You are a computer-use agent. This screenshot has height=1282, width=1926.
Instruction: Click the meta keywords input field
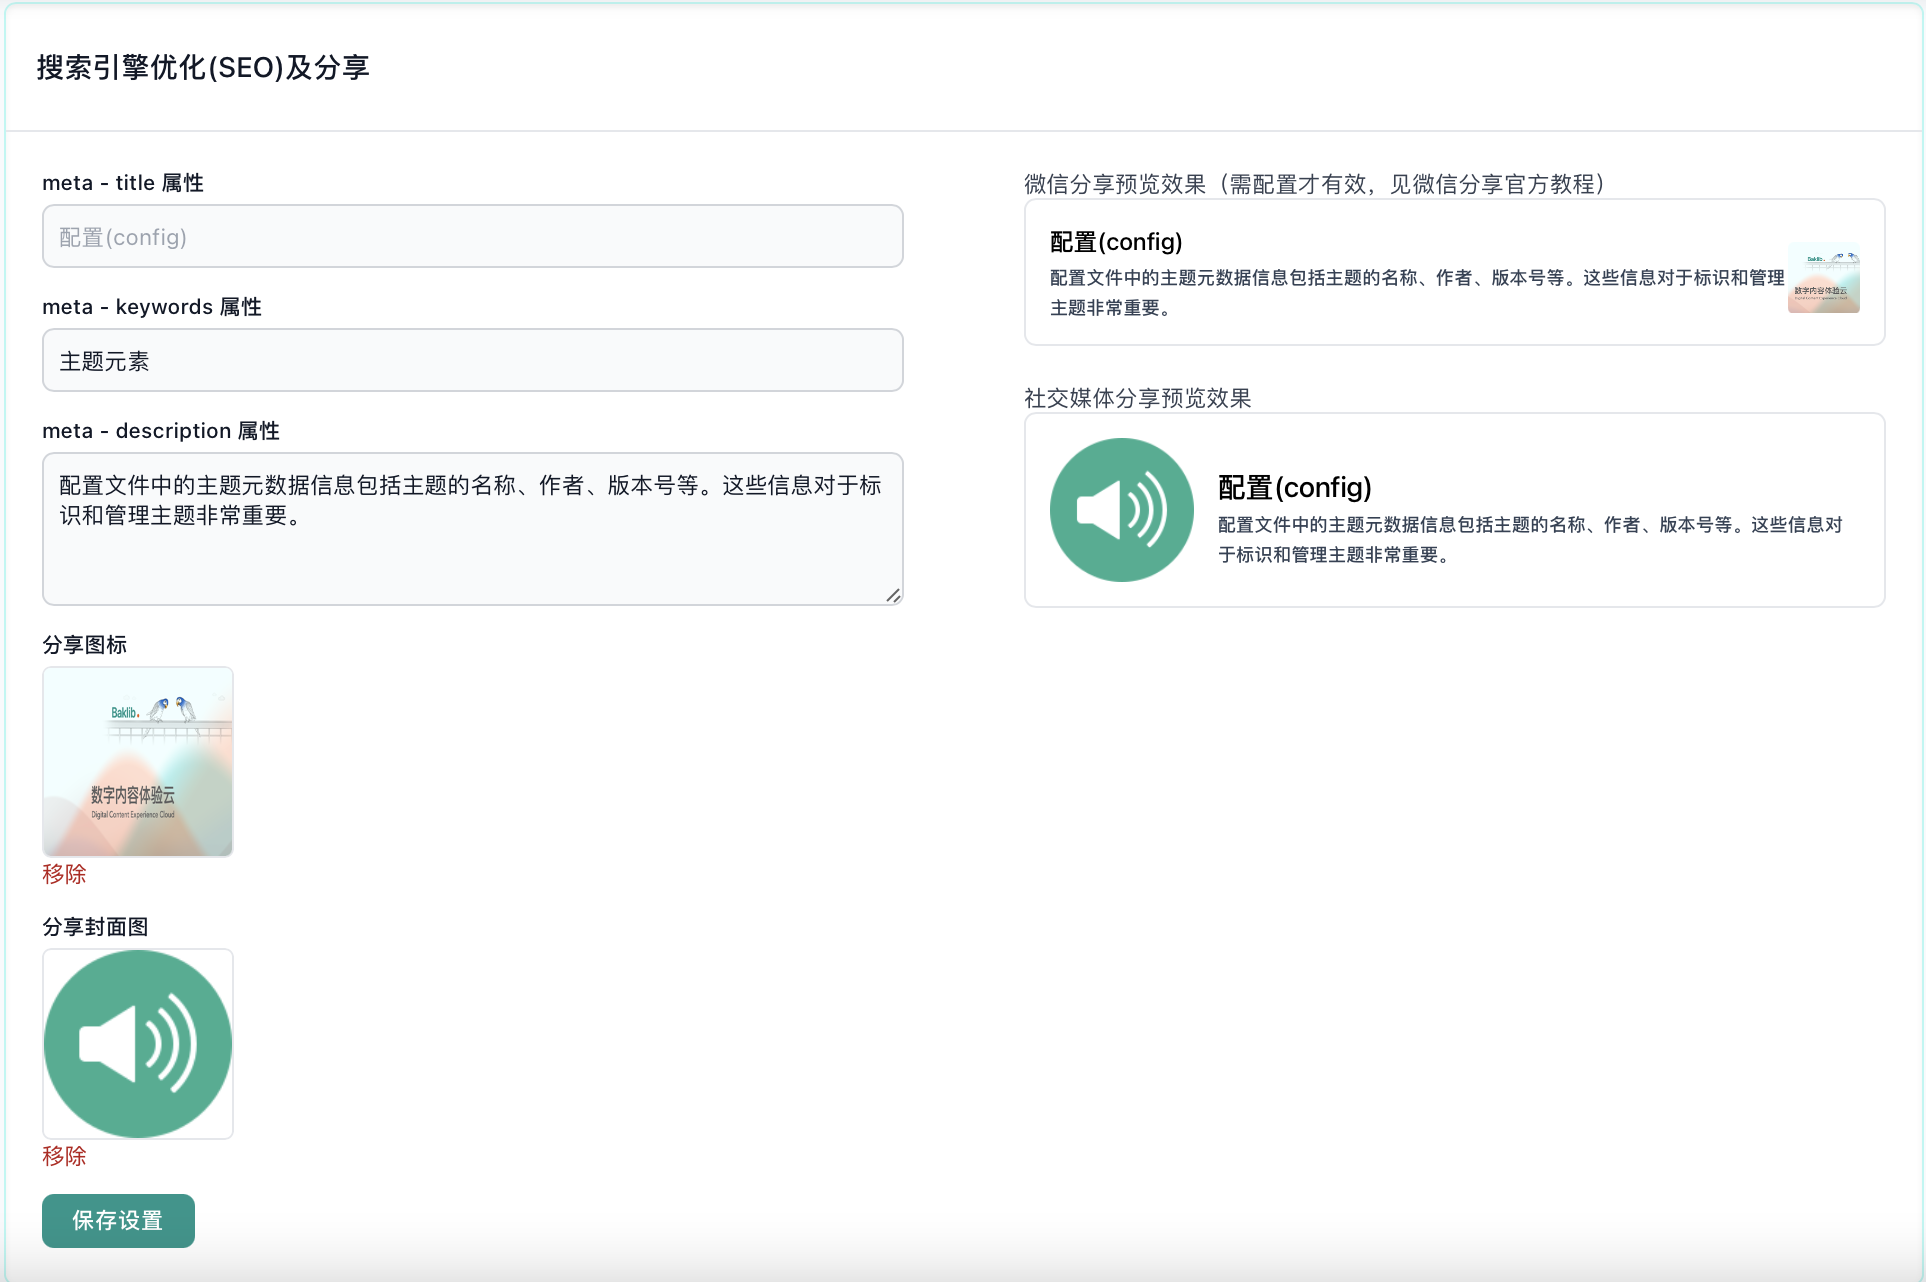click(472, 361)
